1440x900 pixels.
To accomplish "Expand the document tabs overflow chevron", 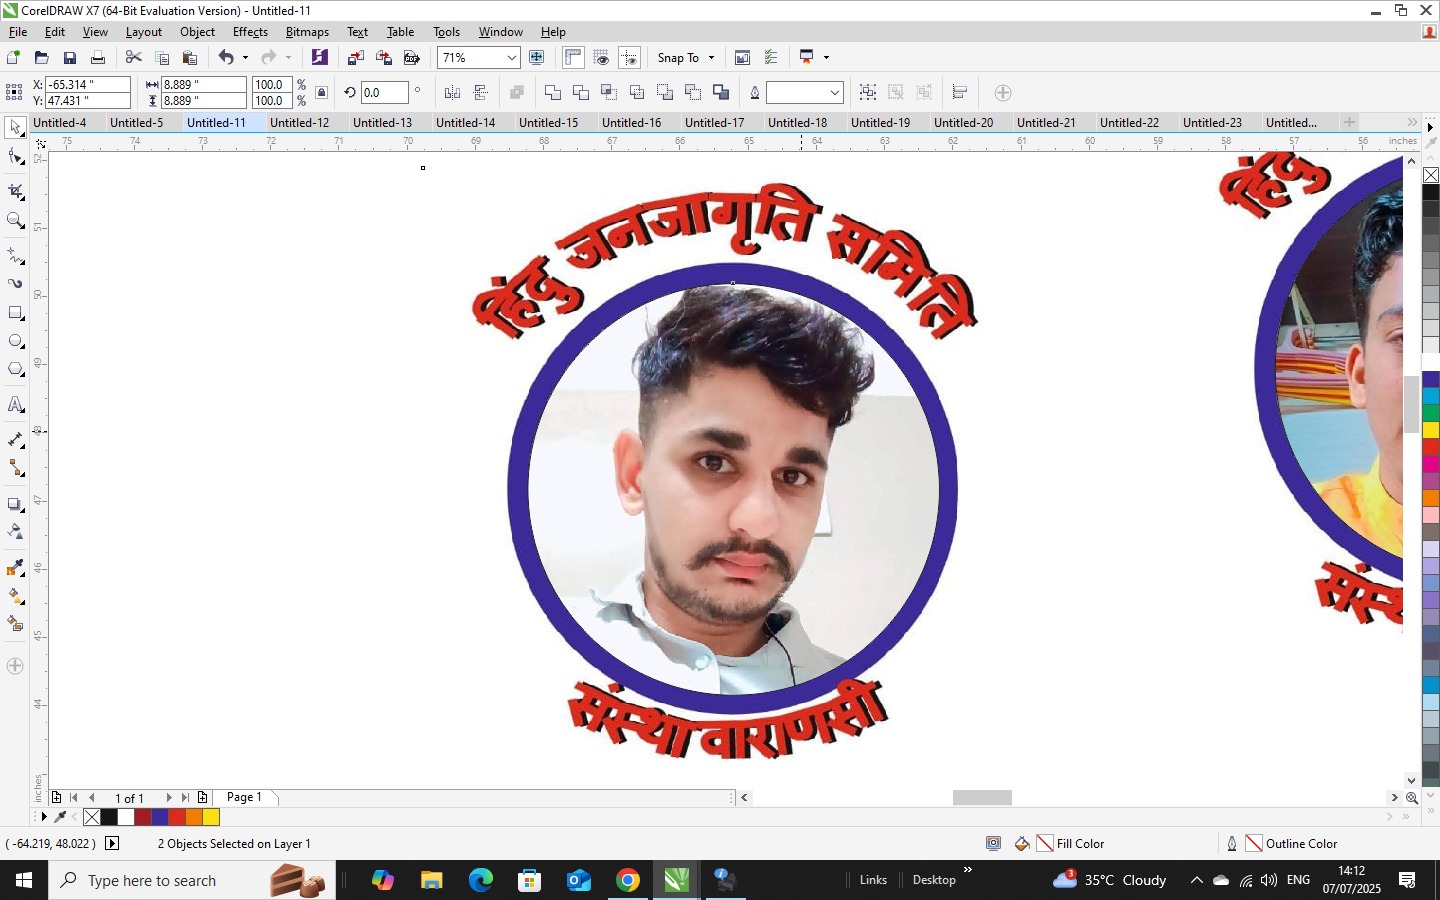I will tap(1412, 122).
